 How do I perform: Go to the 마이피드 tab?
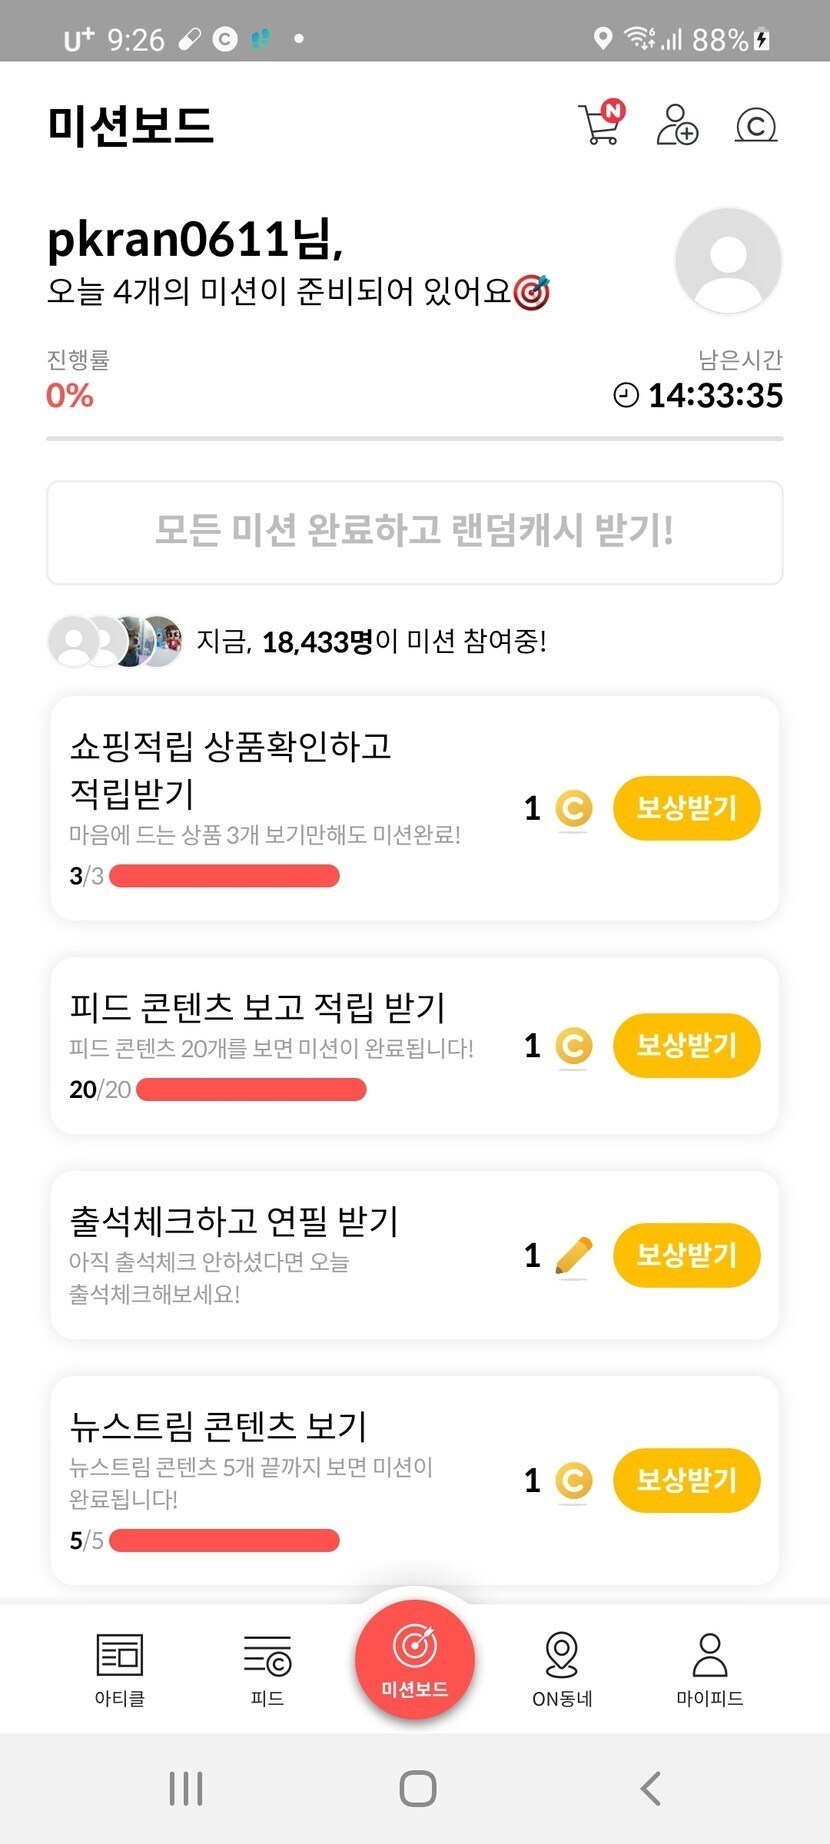click(710, 1668)
